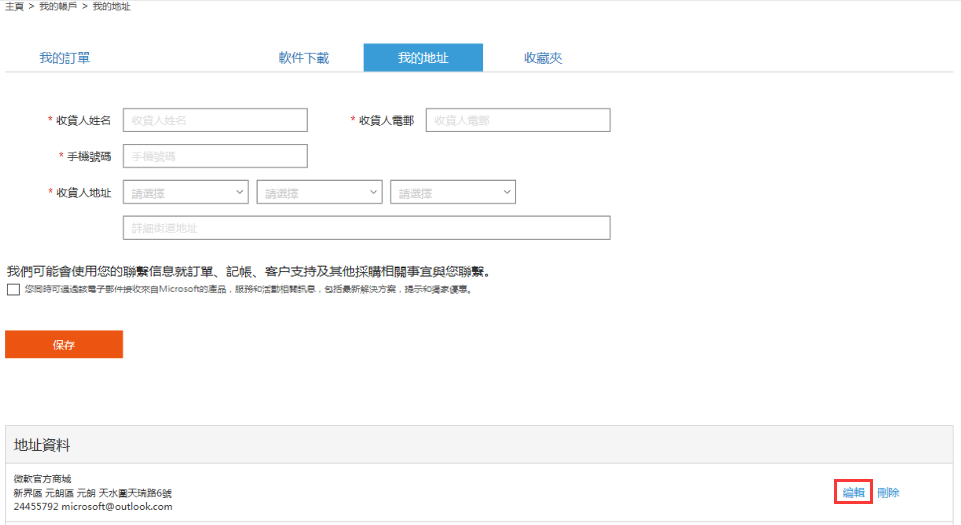Open the third 請選擇 address dropdown
The height and width of the screenshot is (525, 961).
click(x=453, y=192)
